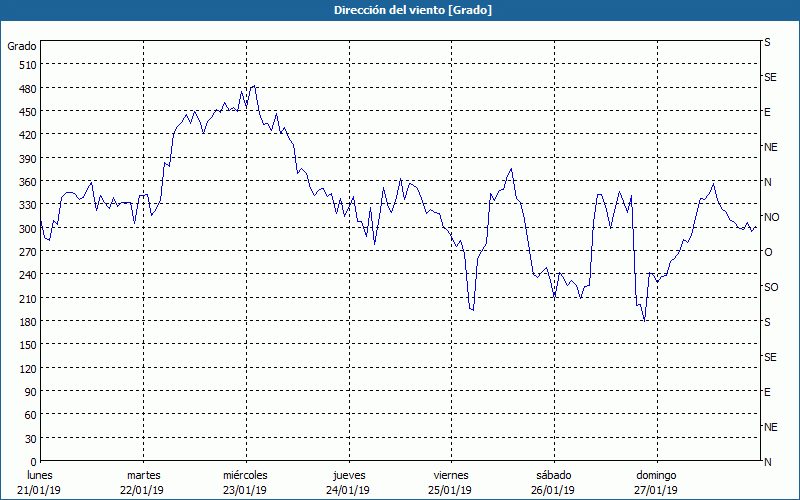Click the y-axis value 510
This screenshot has height=500, width=800.
28,65
